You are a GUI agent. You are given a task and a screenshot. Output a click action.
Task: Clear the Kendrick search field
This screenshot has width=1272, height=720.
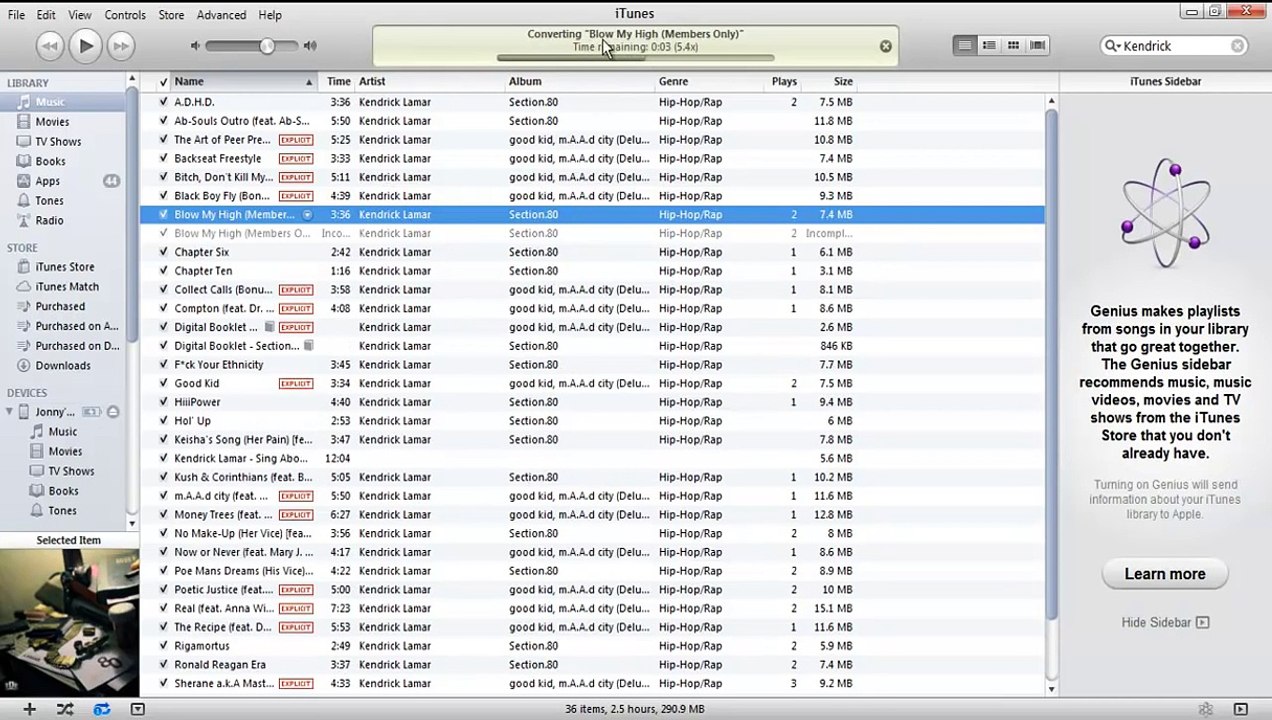pyautogui.click(x=1237, y=46)
